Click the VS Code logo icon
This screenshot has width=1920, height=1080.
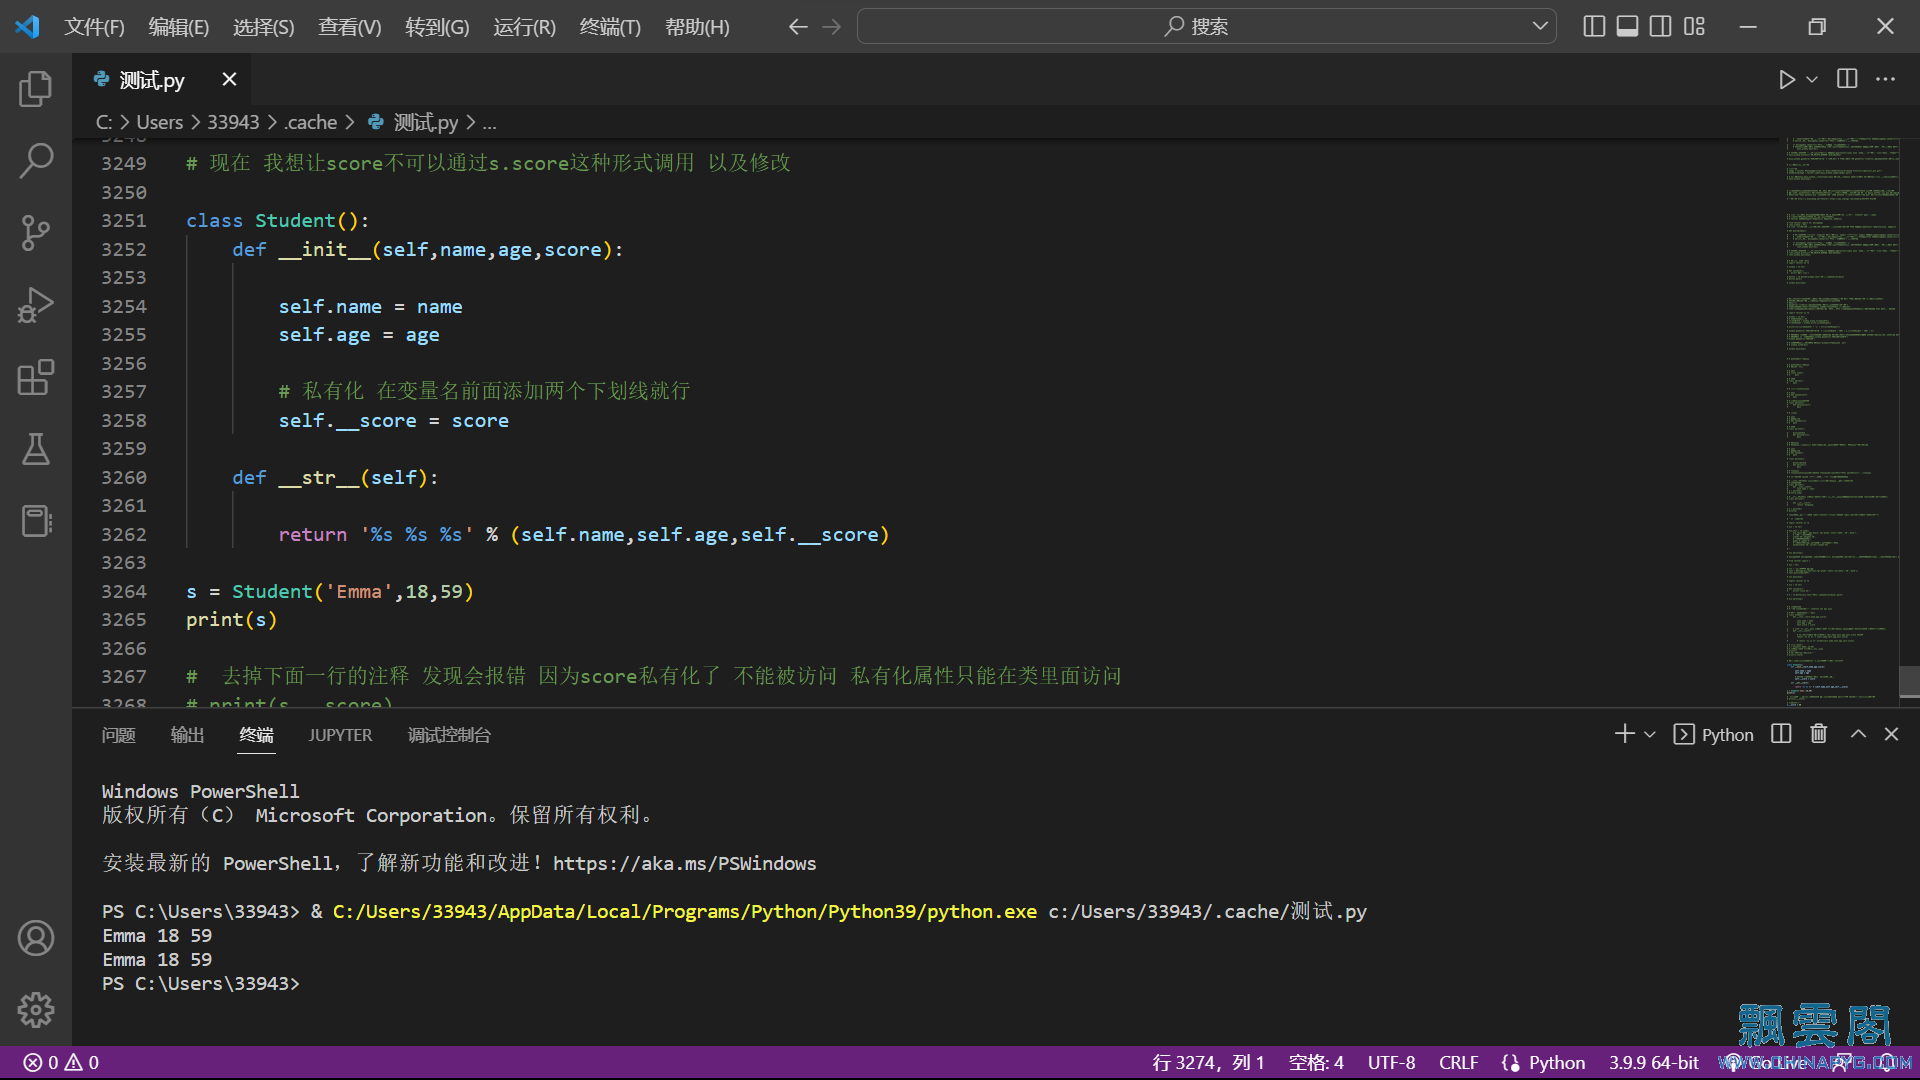pos(27,26)
